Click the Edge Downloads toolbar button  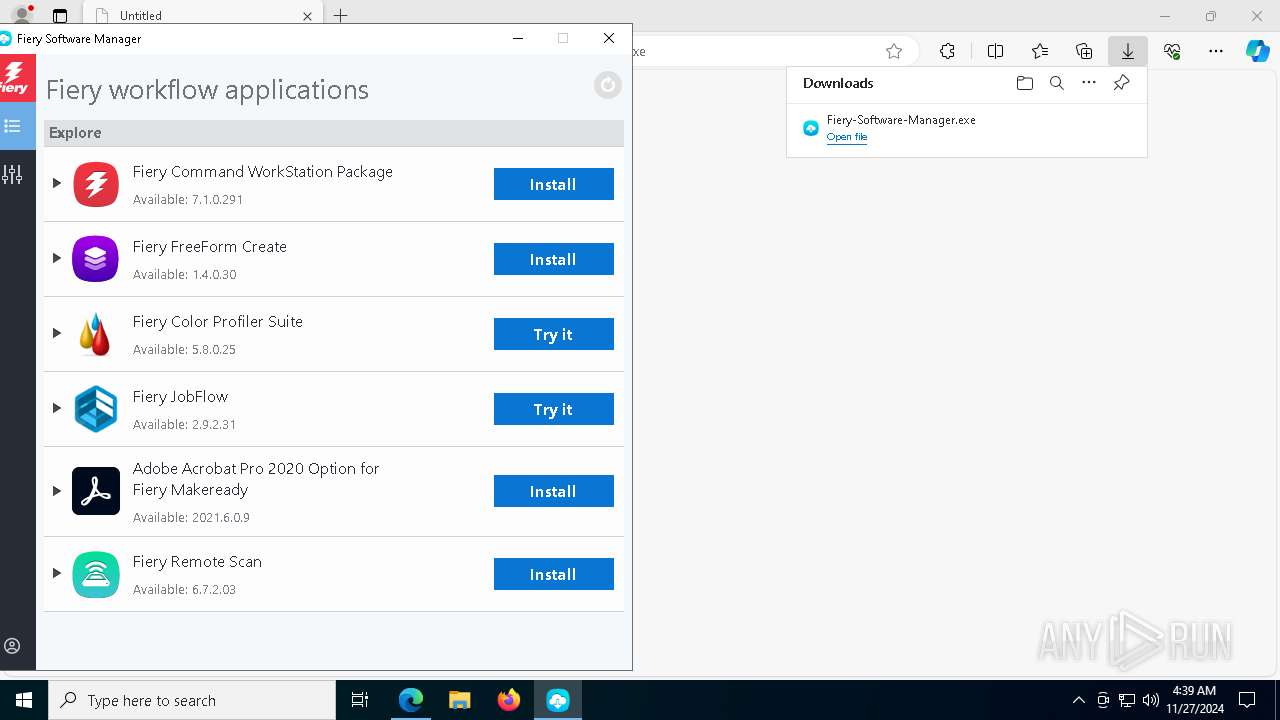coord(1127,51)
